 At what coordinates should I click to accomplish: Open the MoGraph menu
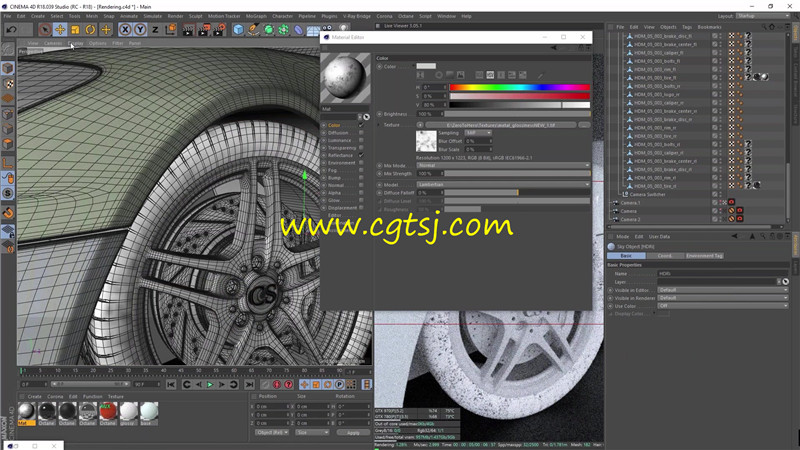click(x=256, y=16)
